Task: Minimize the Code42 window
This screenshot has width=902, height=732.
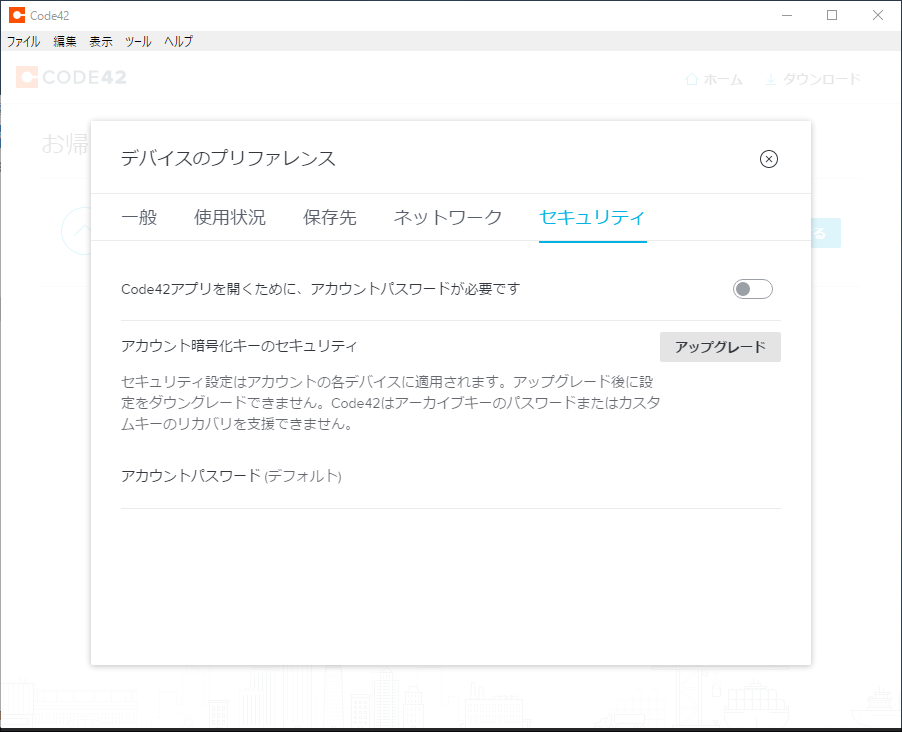Action: pos(787,16)
